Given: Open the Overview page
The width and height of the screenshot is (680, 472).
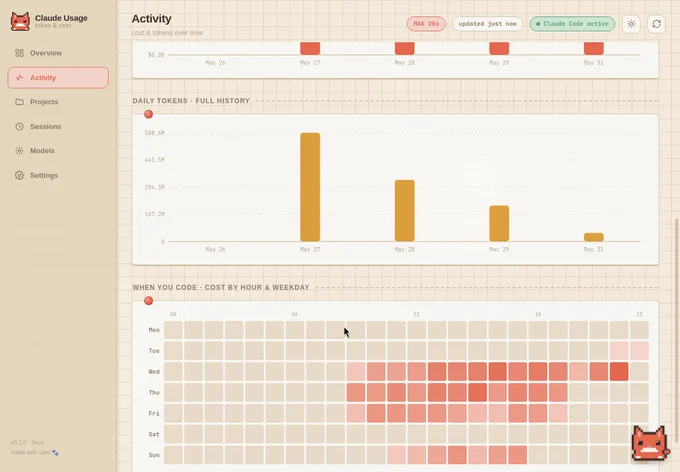Looking at the screenshot, I should [x=58, y=53].
